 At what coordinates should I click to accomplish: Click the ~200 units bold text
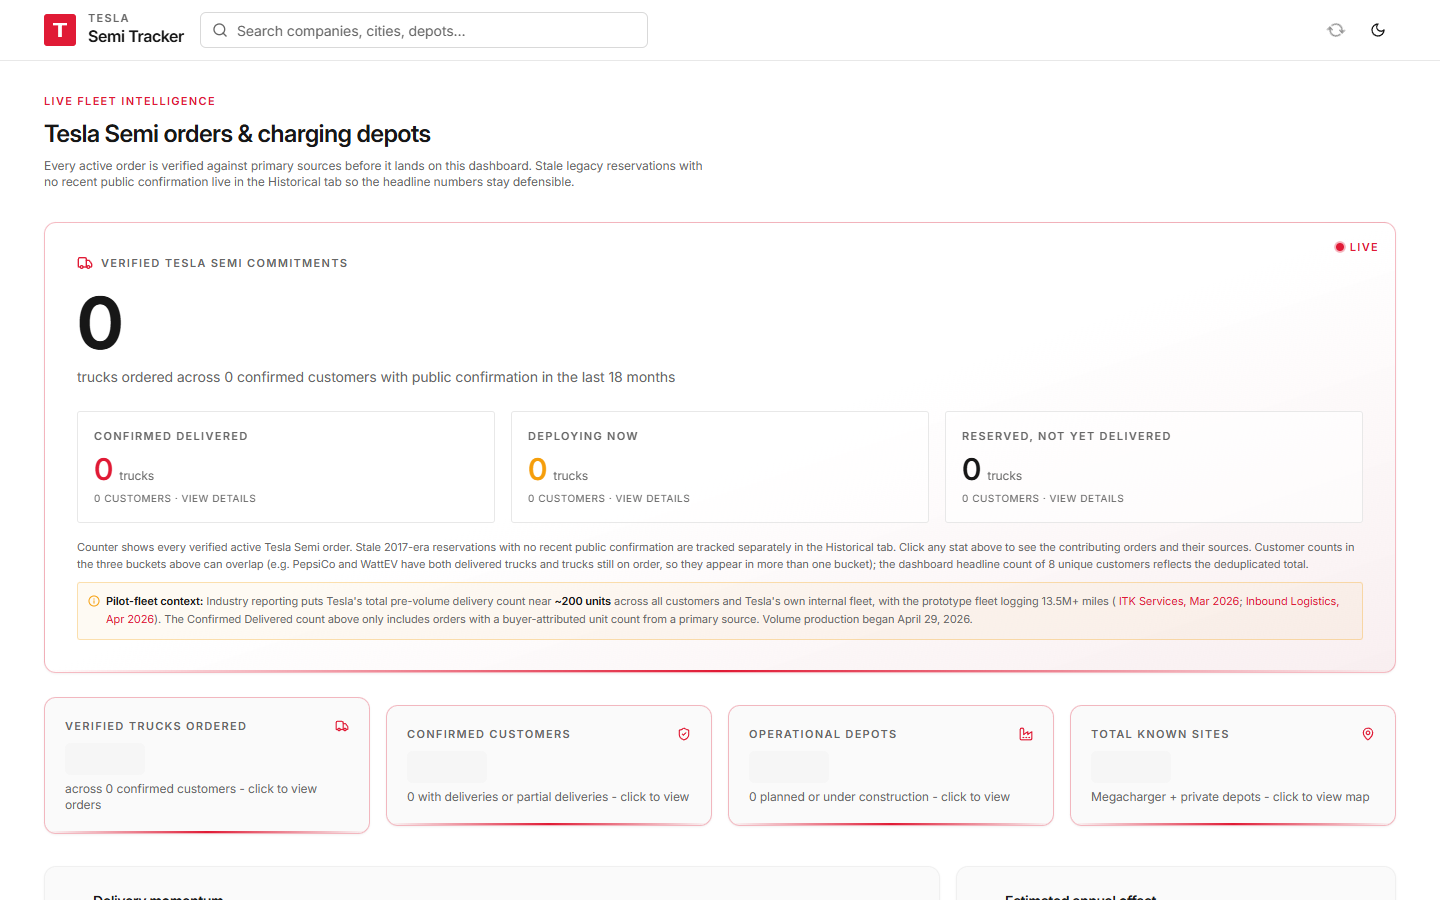click(583, 601)
